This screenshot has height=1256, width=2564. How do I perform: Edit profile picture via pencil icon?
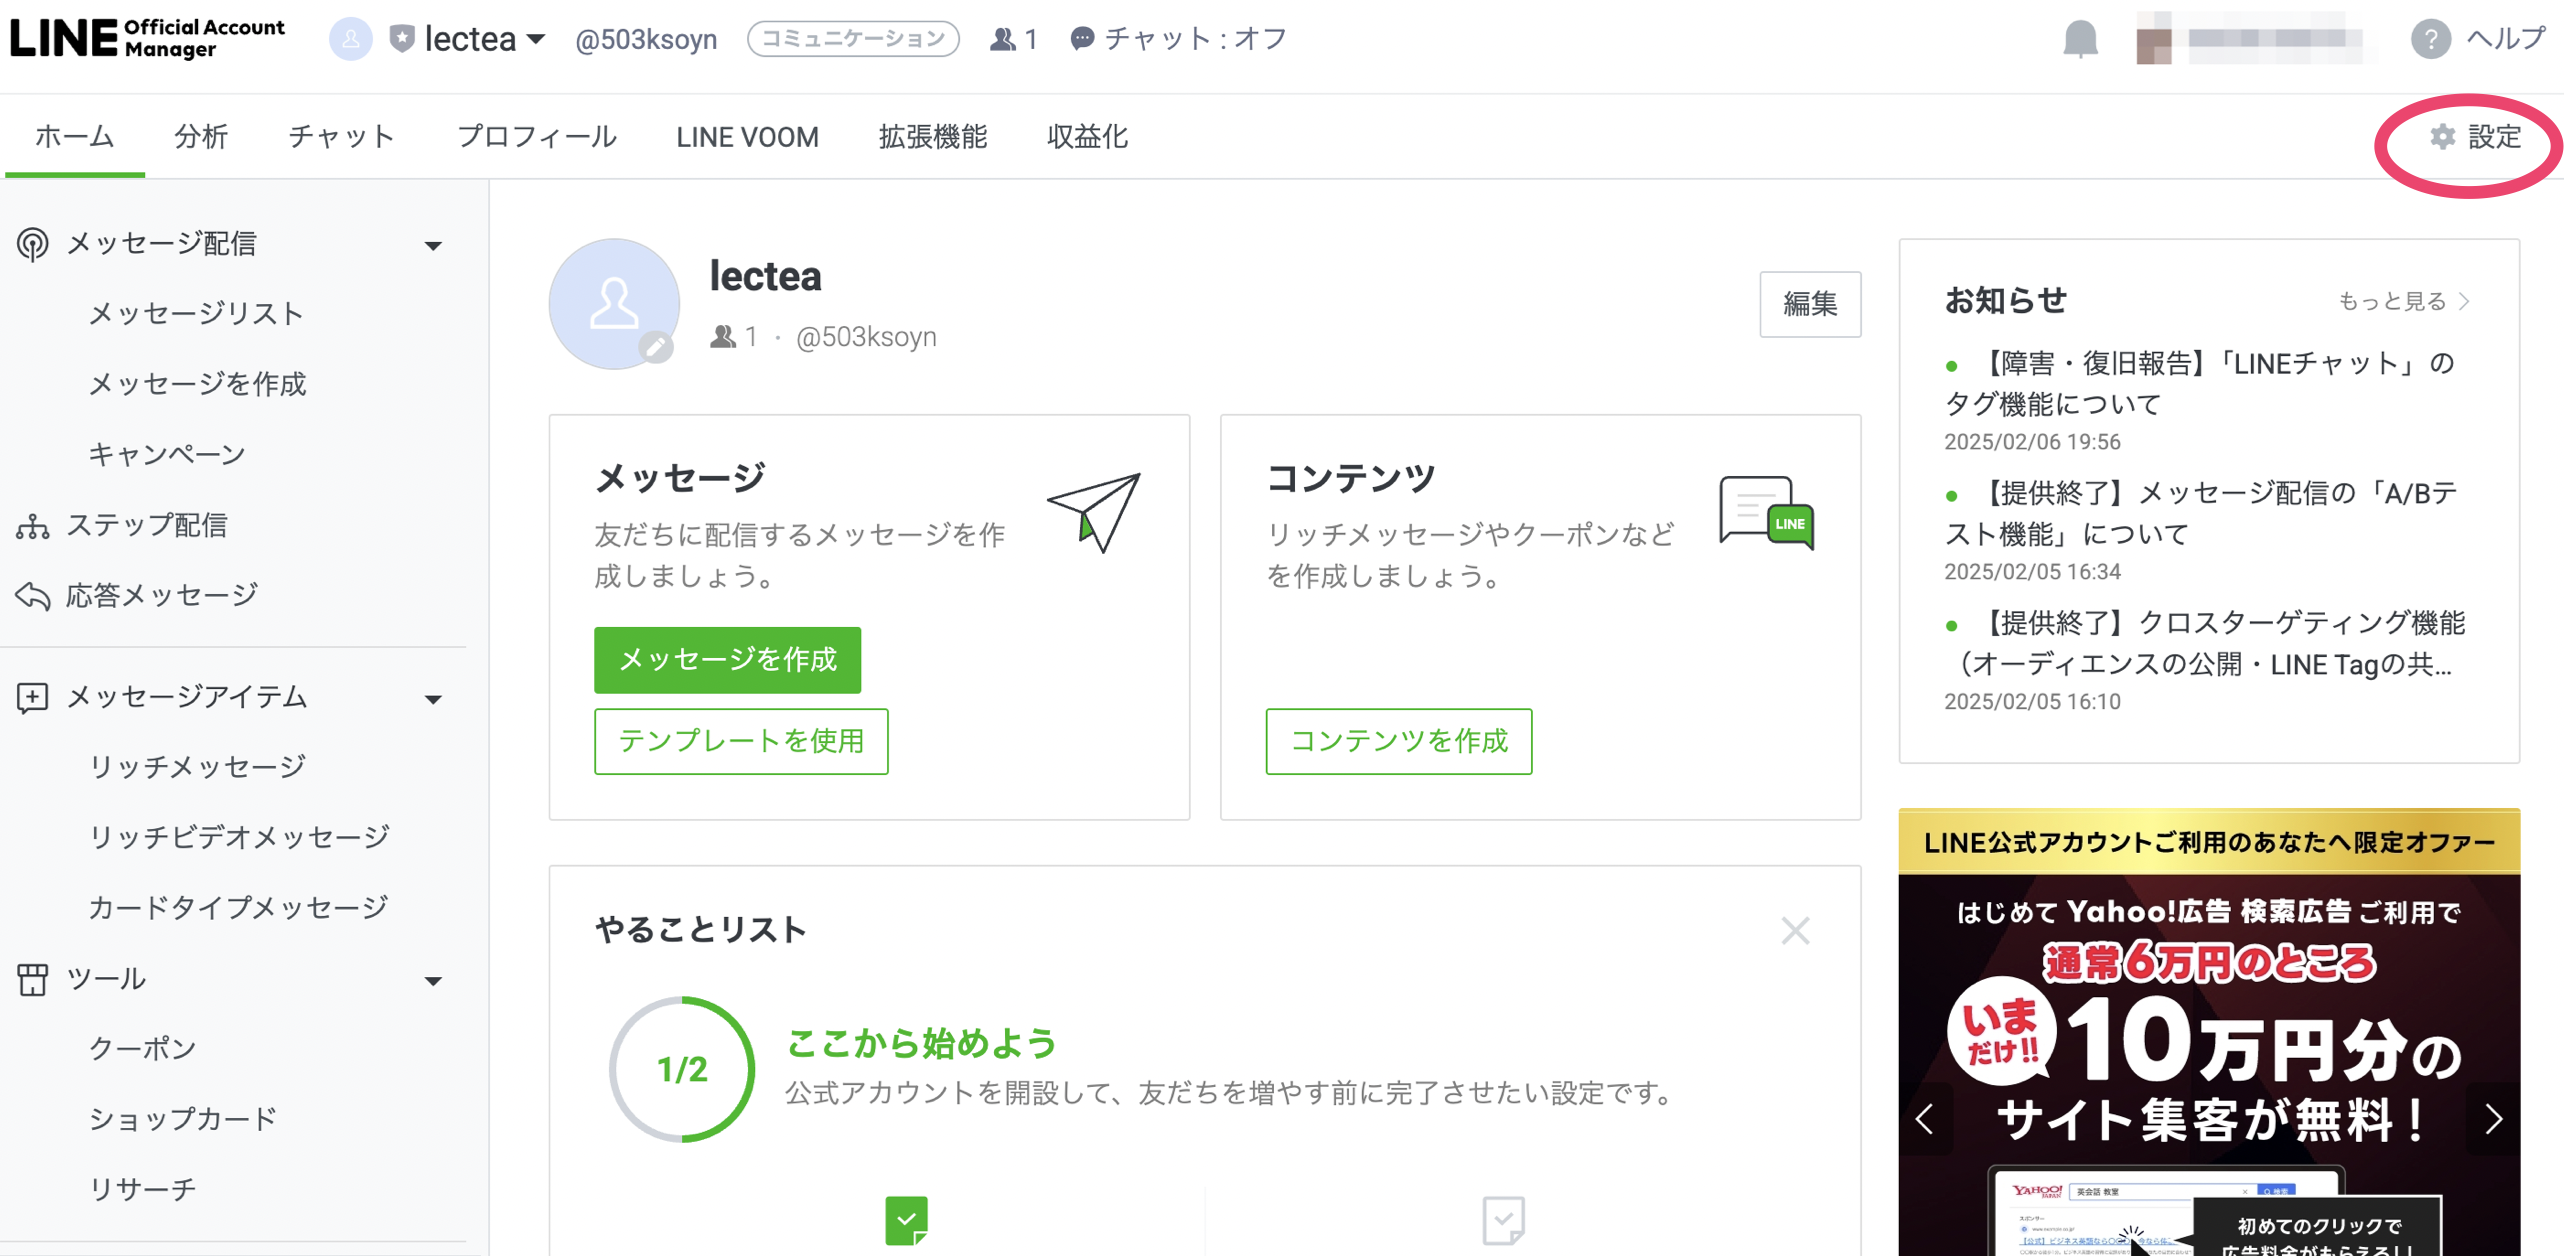[x=658, y=345]
